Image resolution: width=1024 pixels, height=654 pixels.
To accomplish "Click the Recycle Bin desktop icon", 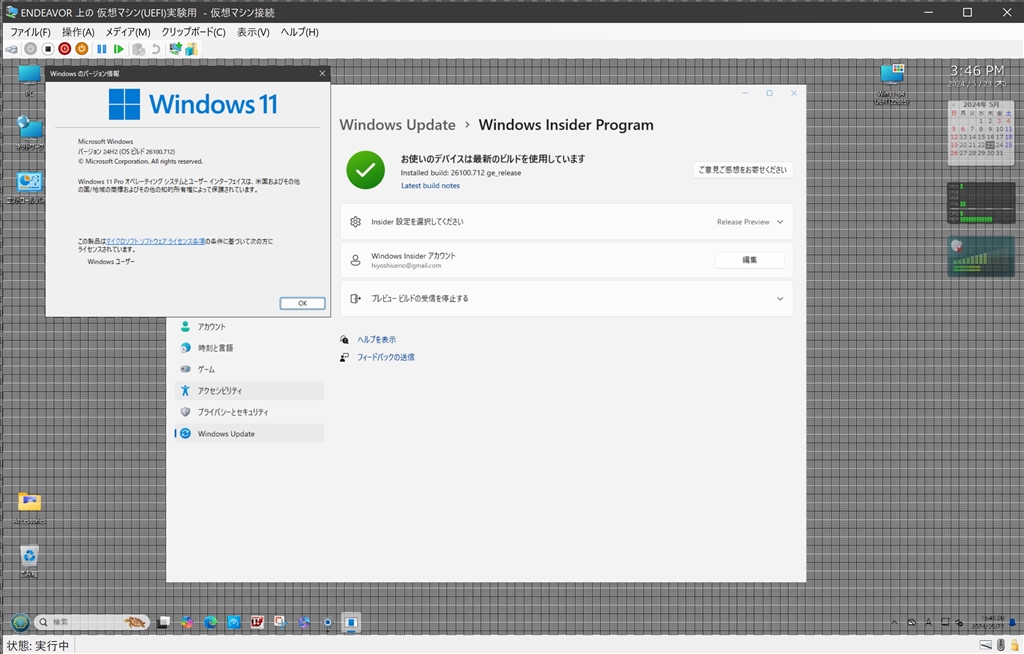I will click(29, 561).
